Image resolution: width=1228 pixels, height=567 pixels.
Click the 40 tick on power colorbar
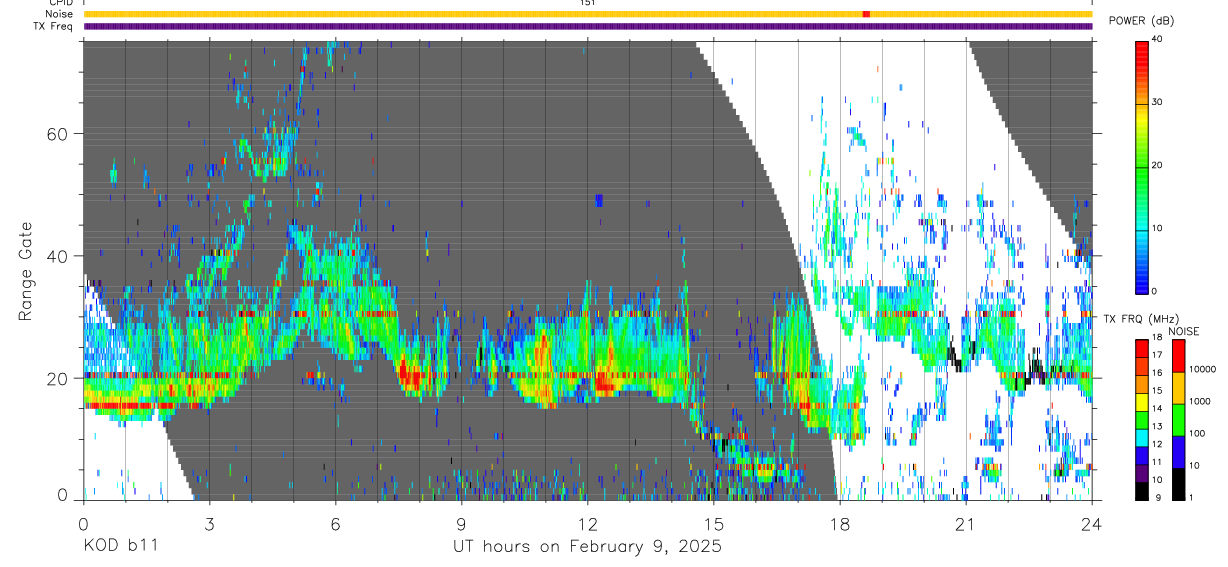point(1156,38)
